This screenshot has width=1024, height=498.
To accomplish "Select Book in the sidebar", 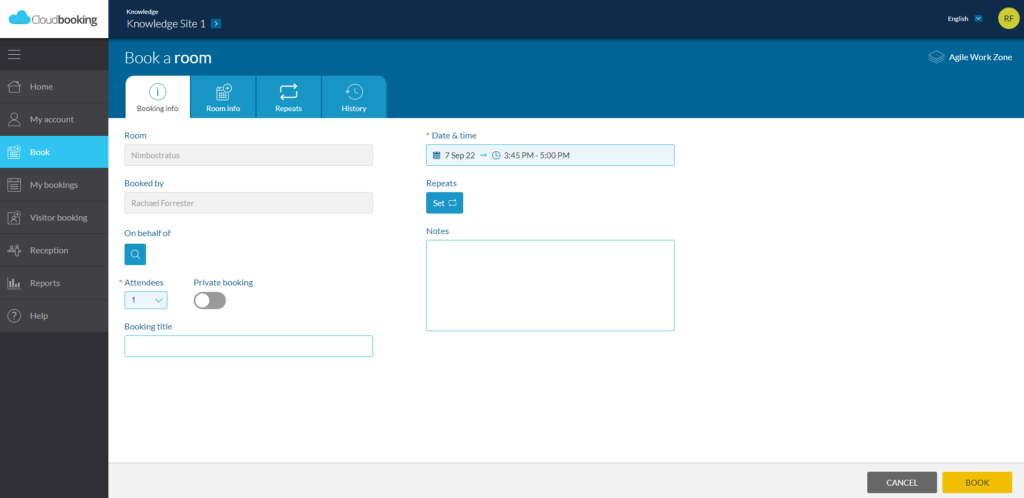I will tap(54, 152).
